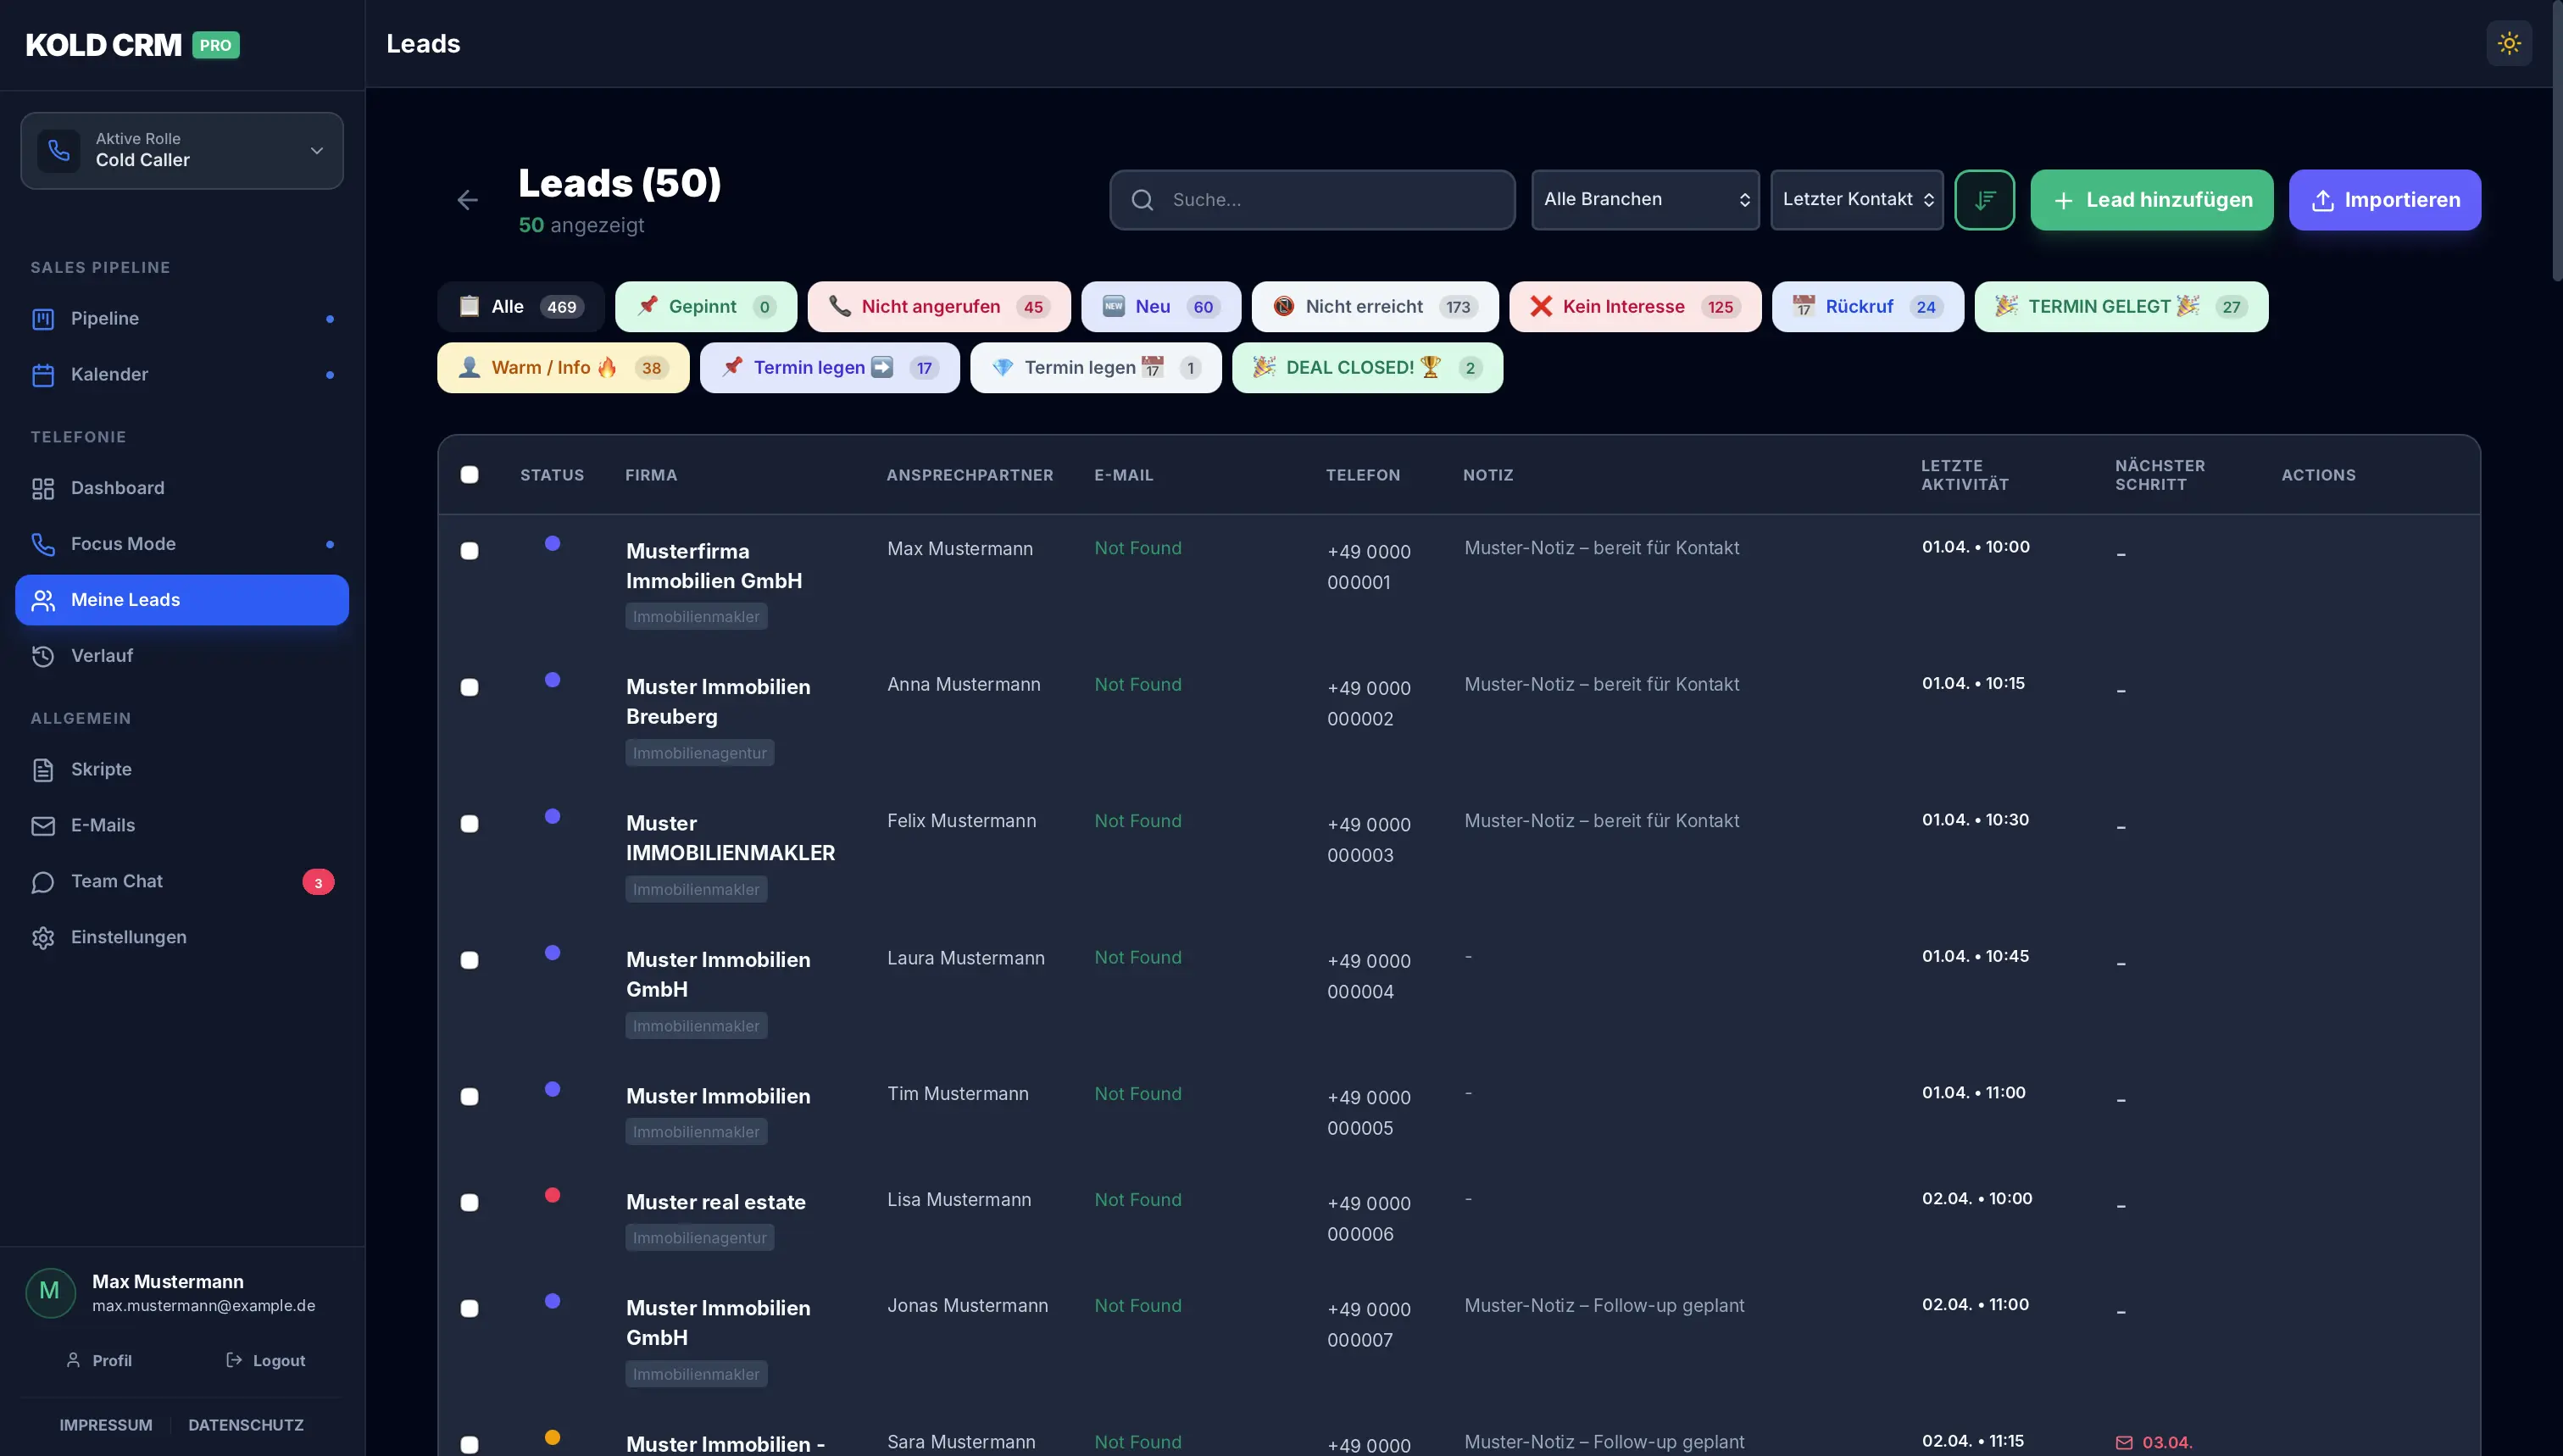Check the Muster real estate row
This screenshot has width=2563, height=1456.
click(469, 1203)
